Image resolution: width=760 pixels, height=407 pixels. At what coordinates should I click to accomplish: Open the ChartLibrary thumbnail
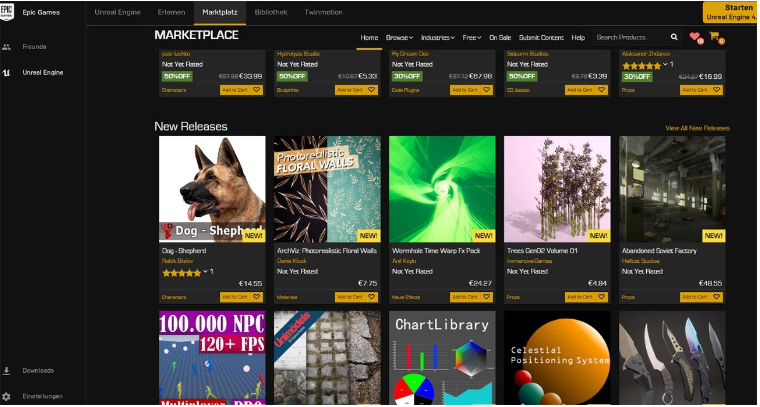point(442,358)
